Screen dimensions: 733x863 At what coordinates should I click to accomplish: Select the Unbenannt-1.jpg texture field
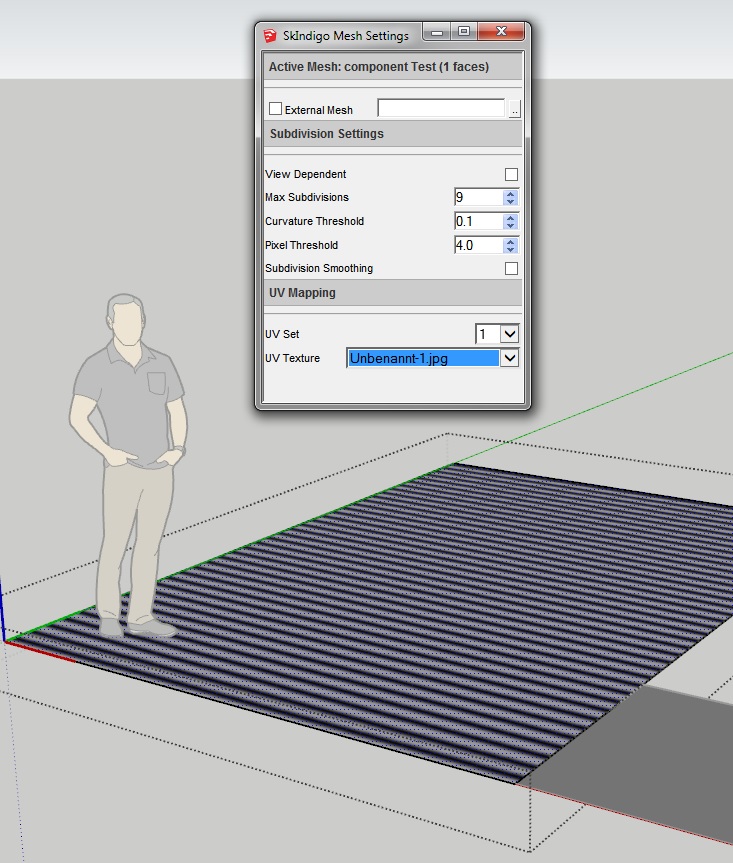pos(422,358)
